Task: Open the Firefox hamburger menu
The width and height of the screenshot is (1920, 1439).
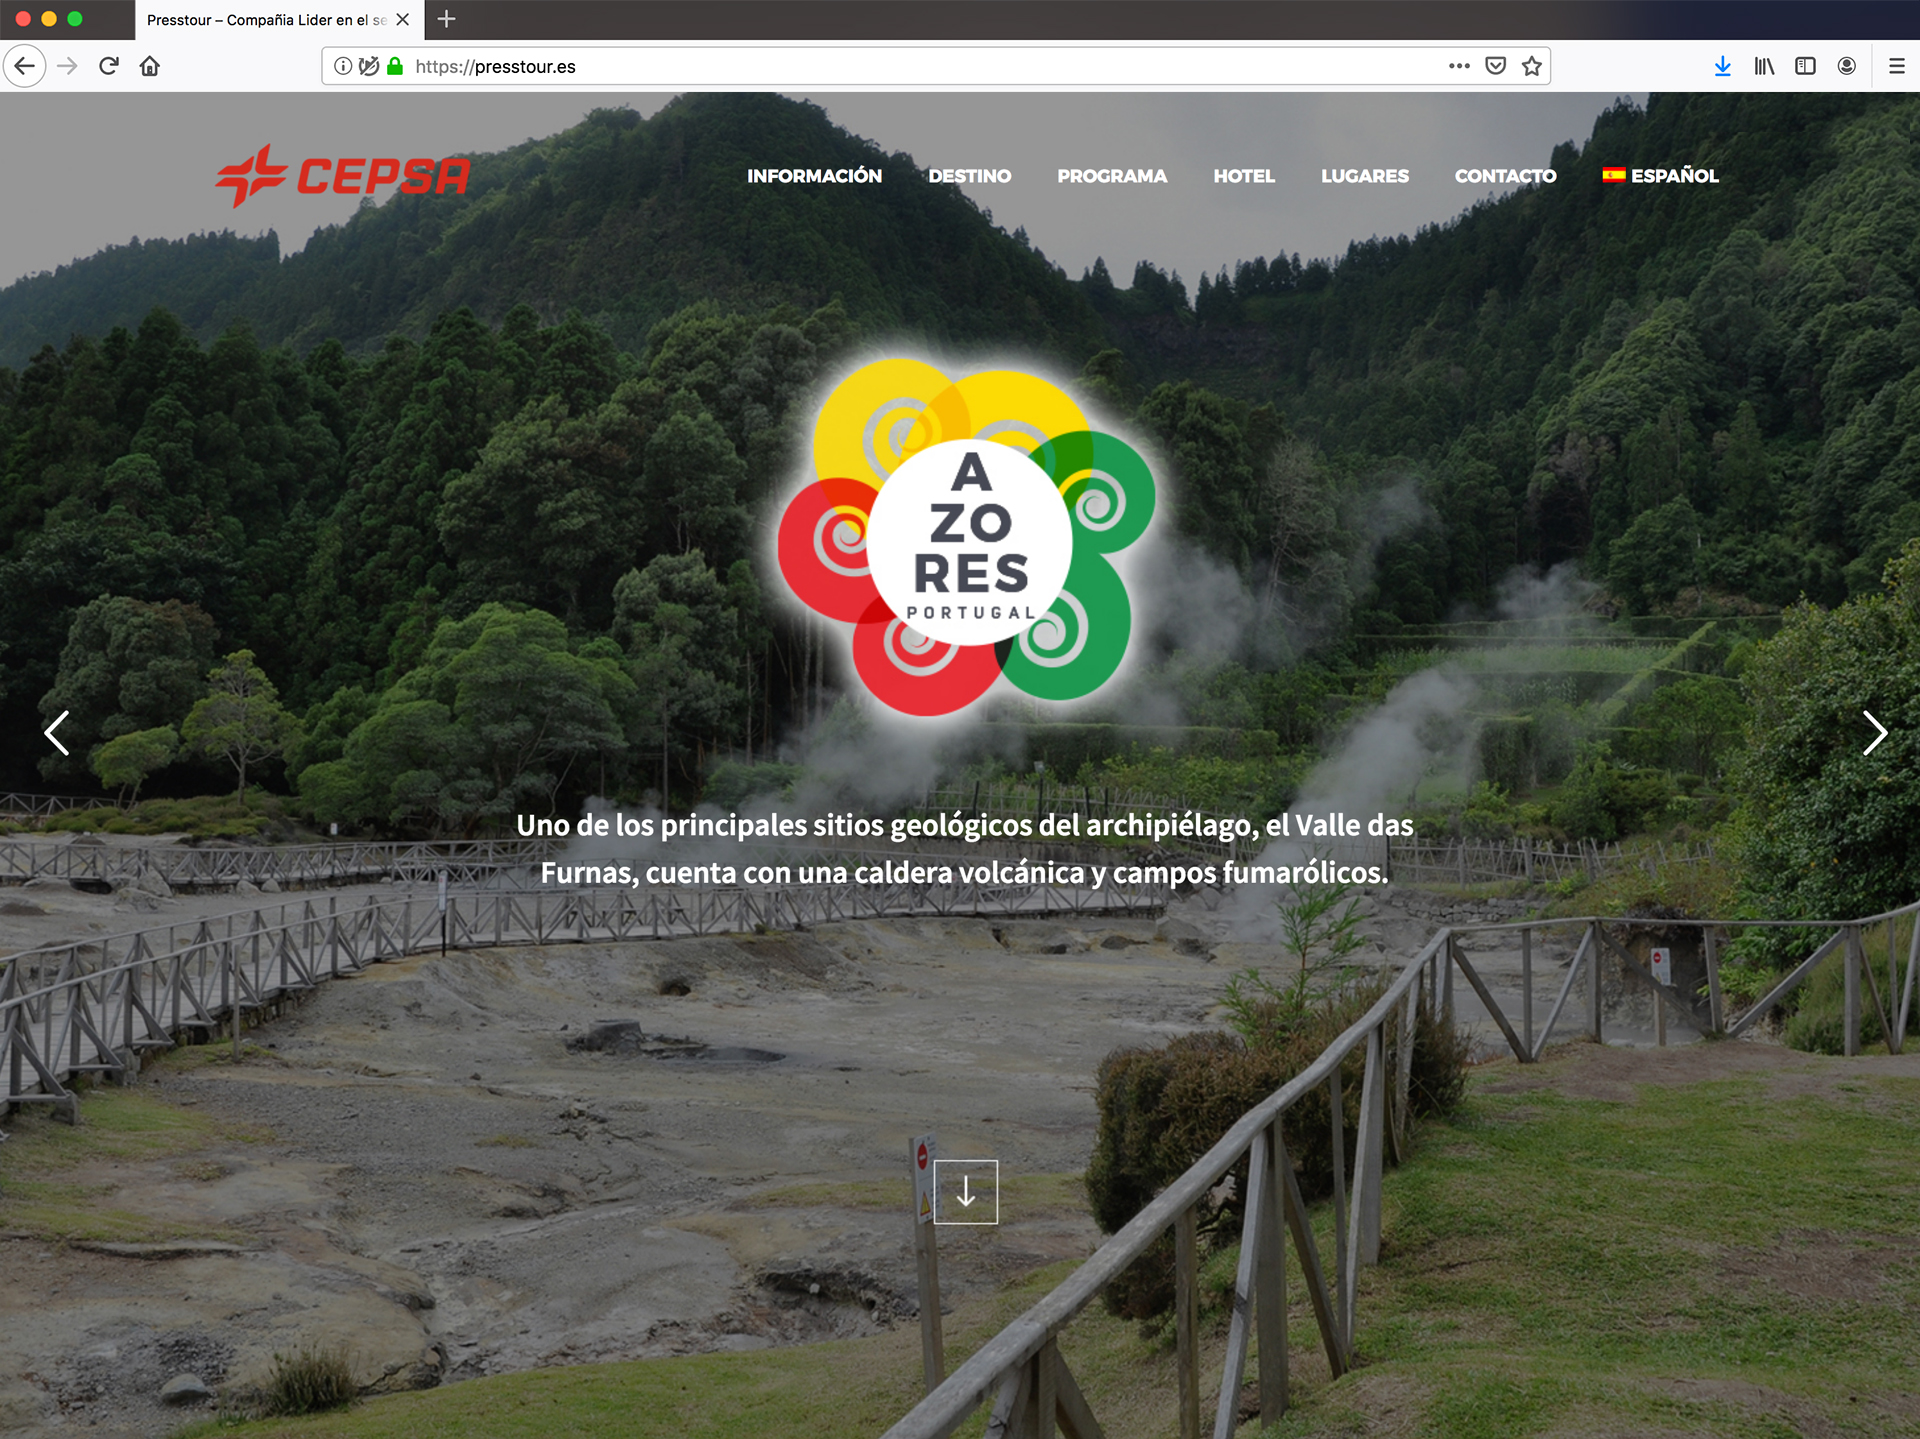Action: 1896,66
